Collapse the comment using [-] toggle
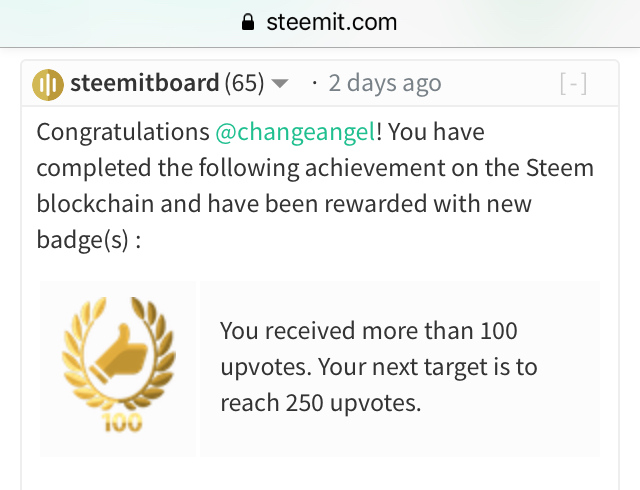The width and height of the screenshot is (640, 490). (573, 84)
